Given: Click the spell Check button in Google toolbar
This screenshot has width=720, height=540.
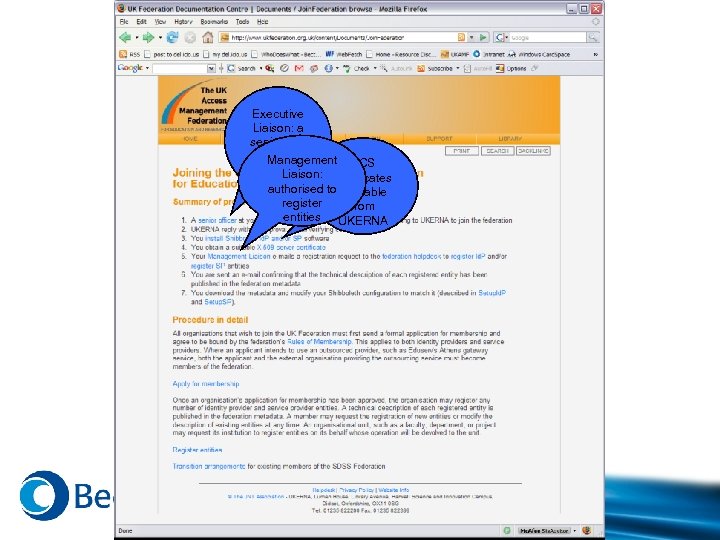Looking at the screenshot, I should pos(357,68).
